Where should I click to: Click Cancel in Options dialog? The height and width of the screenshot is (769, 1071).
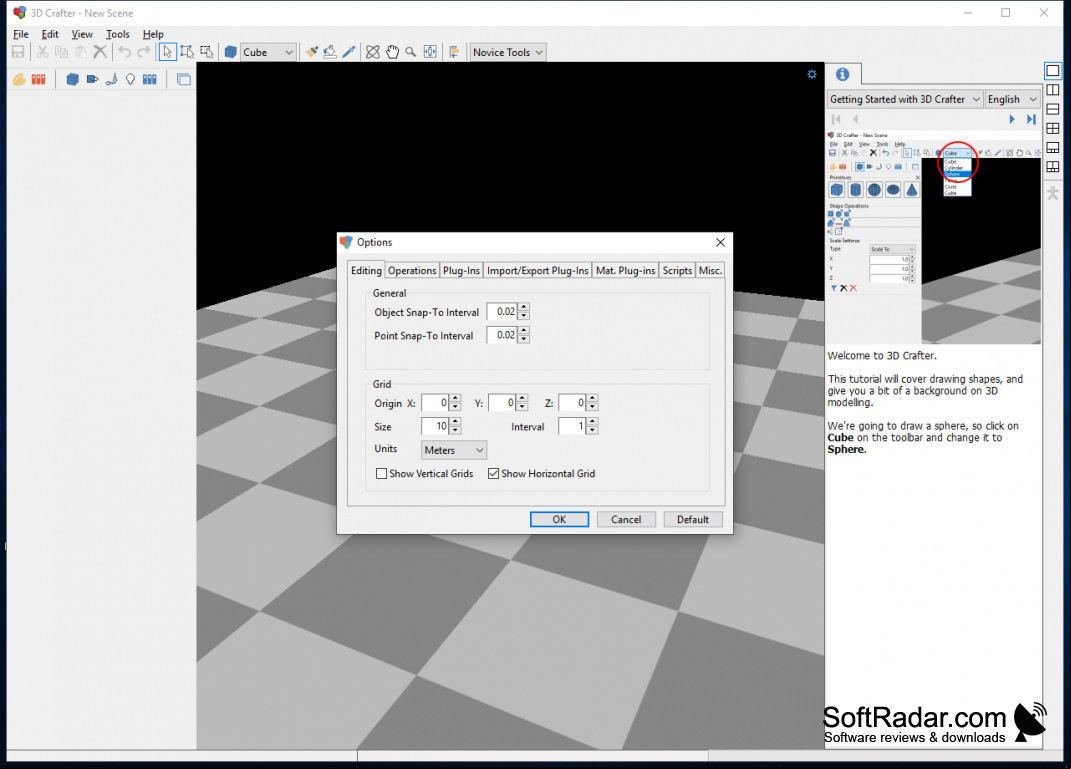pyautogui.click(x=626, y=520)
